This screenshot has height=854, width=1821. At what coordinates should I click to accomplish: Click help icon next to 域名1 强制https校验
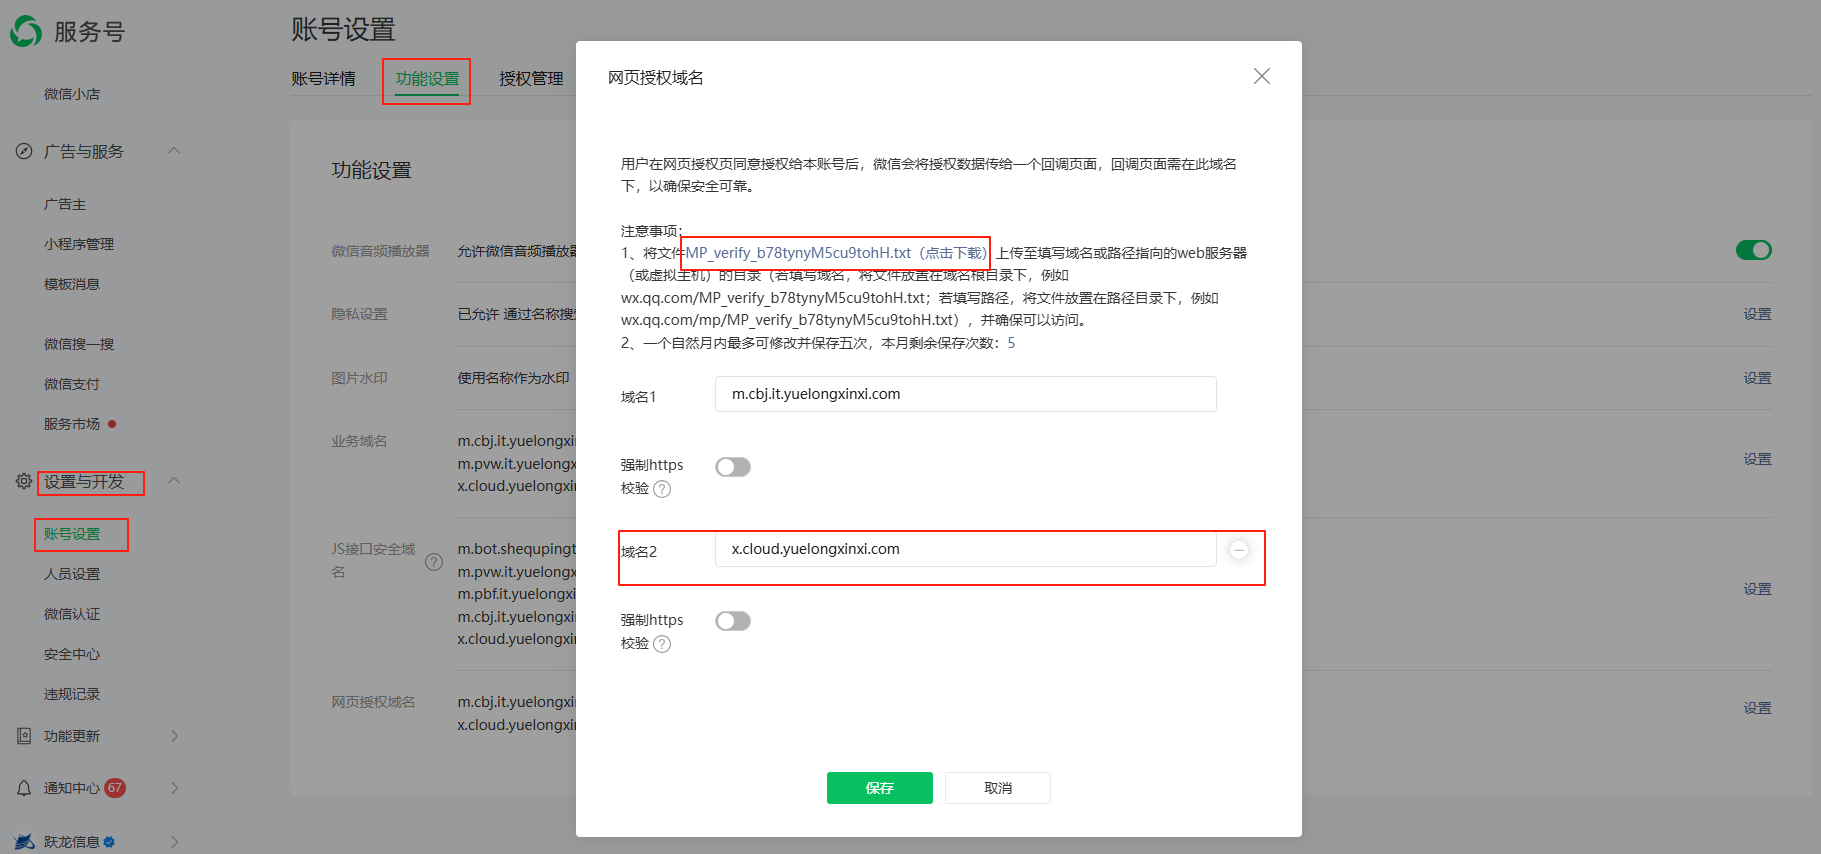point(662,489)
